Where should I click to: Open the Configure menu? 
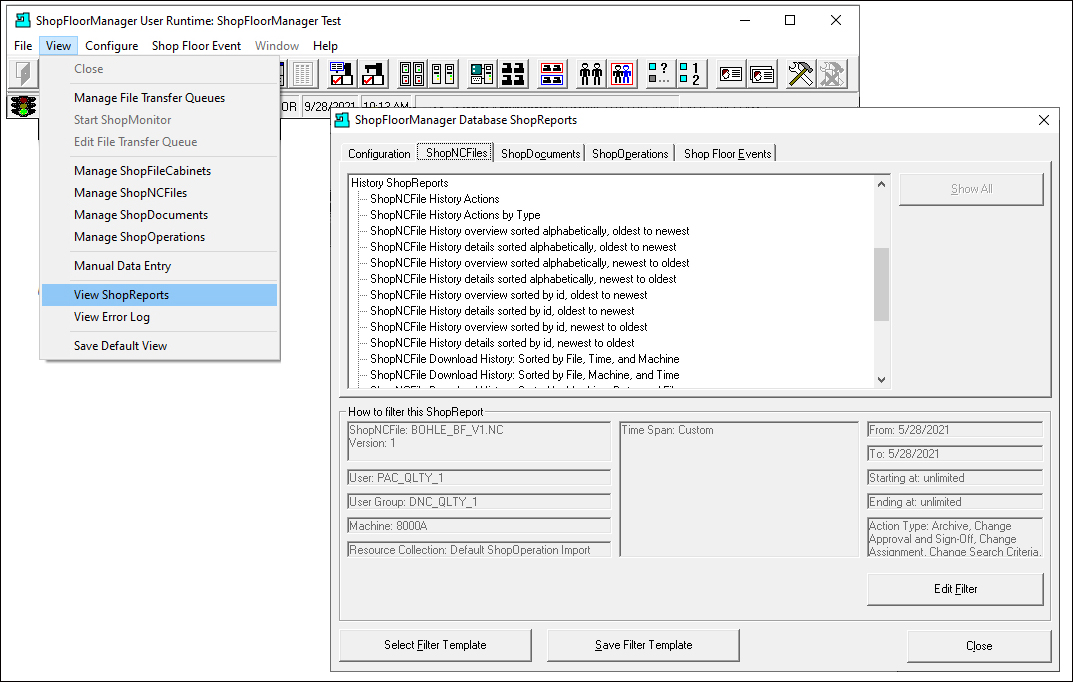(112, 46)
